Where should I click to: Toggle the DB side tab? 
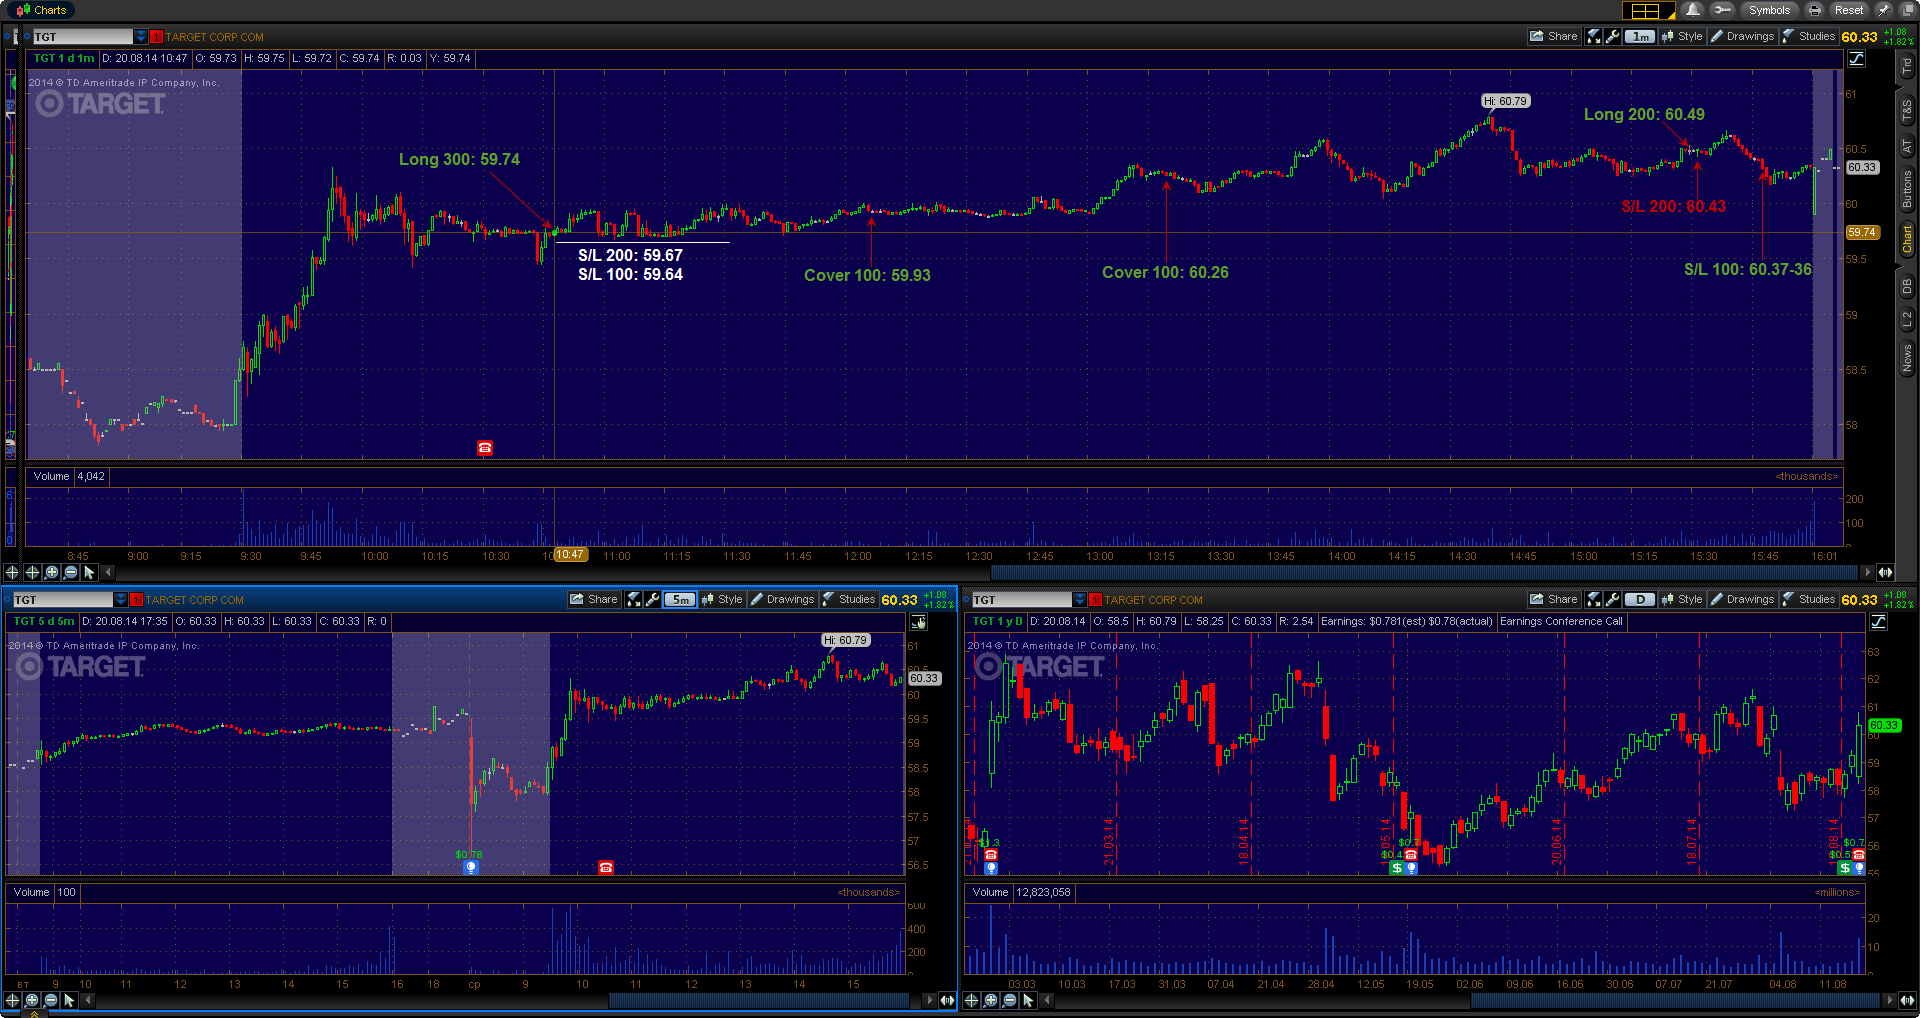pyautogui.click(x=1907, y=286)
